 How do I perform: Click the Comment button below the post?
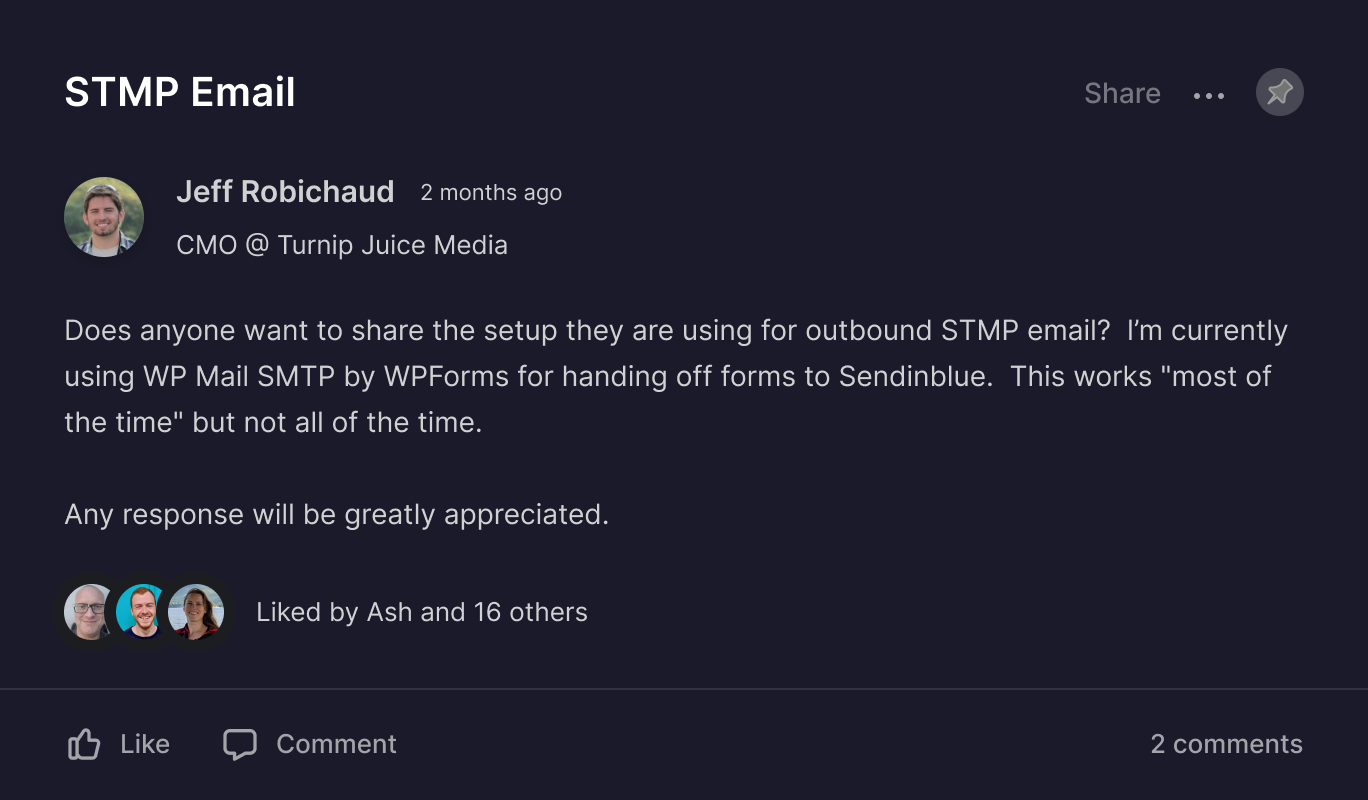click(308, 744)
